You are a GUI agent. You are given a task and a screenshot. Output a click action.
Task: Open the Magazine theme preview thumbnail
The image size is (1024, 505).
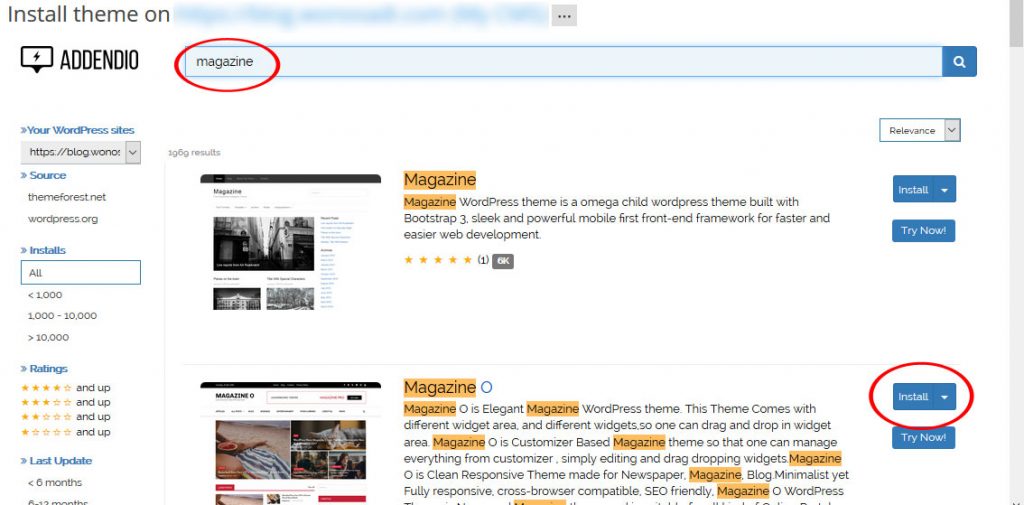(x=291, y=242)
